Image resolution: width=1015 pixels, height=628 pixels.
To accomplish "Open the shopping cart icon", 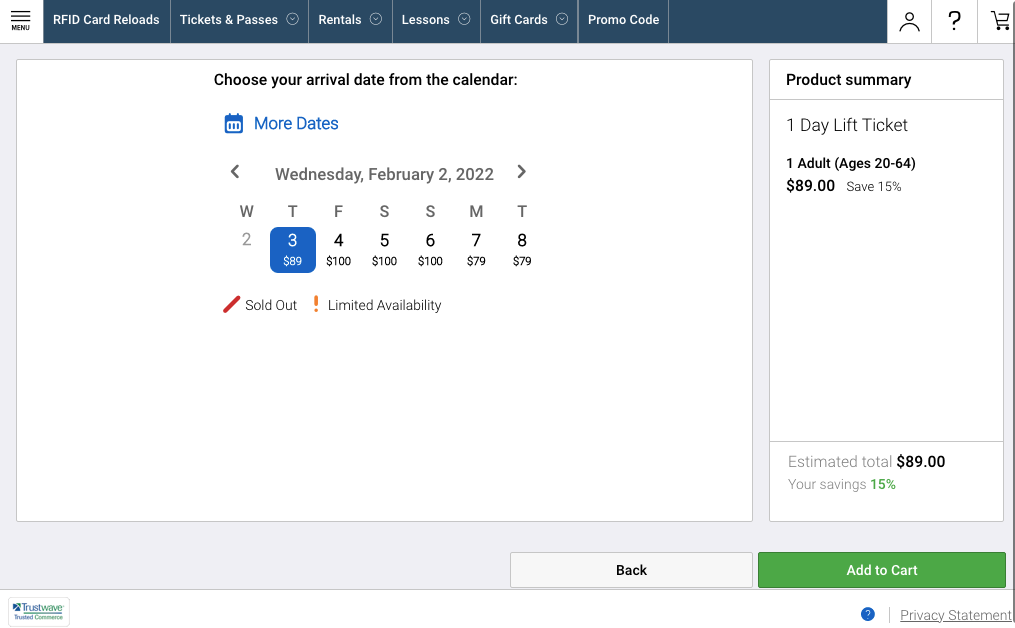I will coord(999,21).
